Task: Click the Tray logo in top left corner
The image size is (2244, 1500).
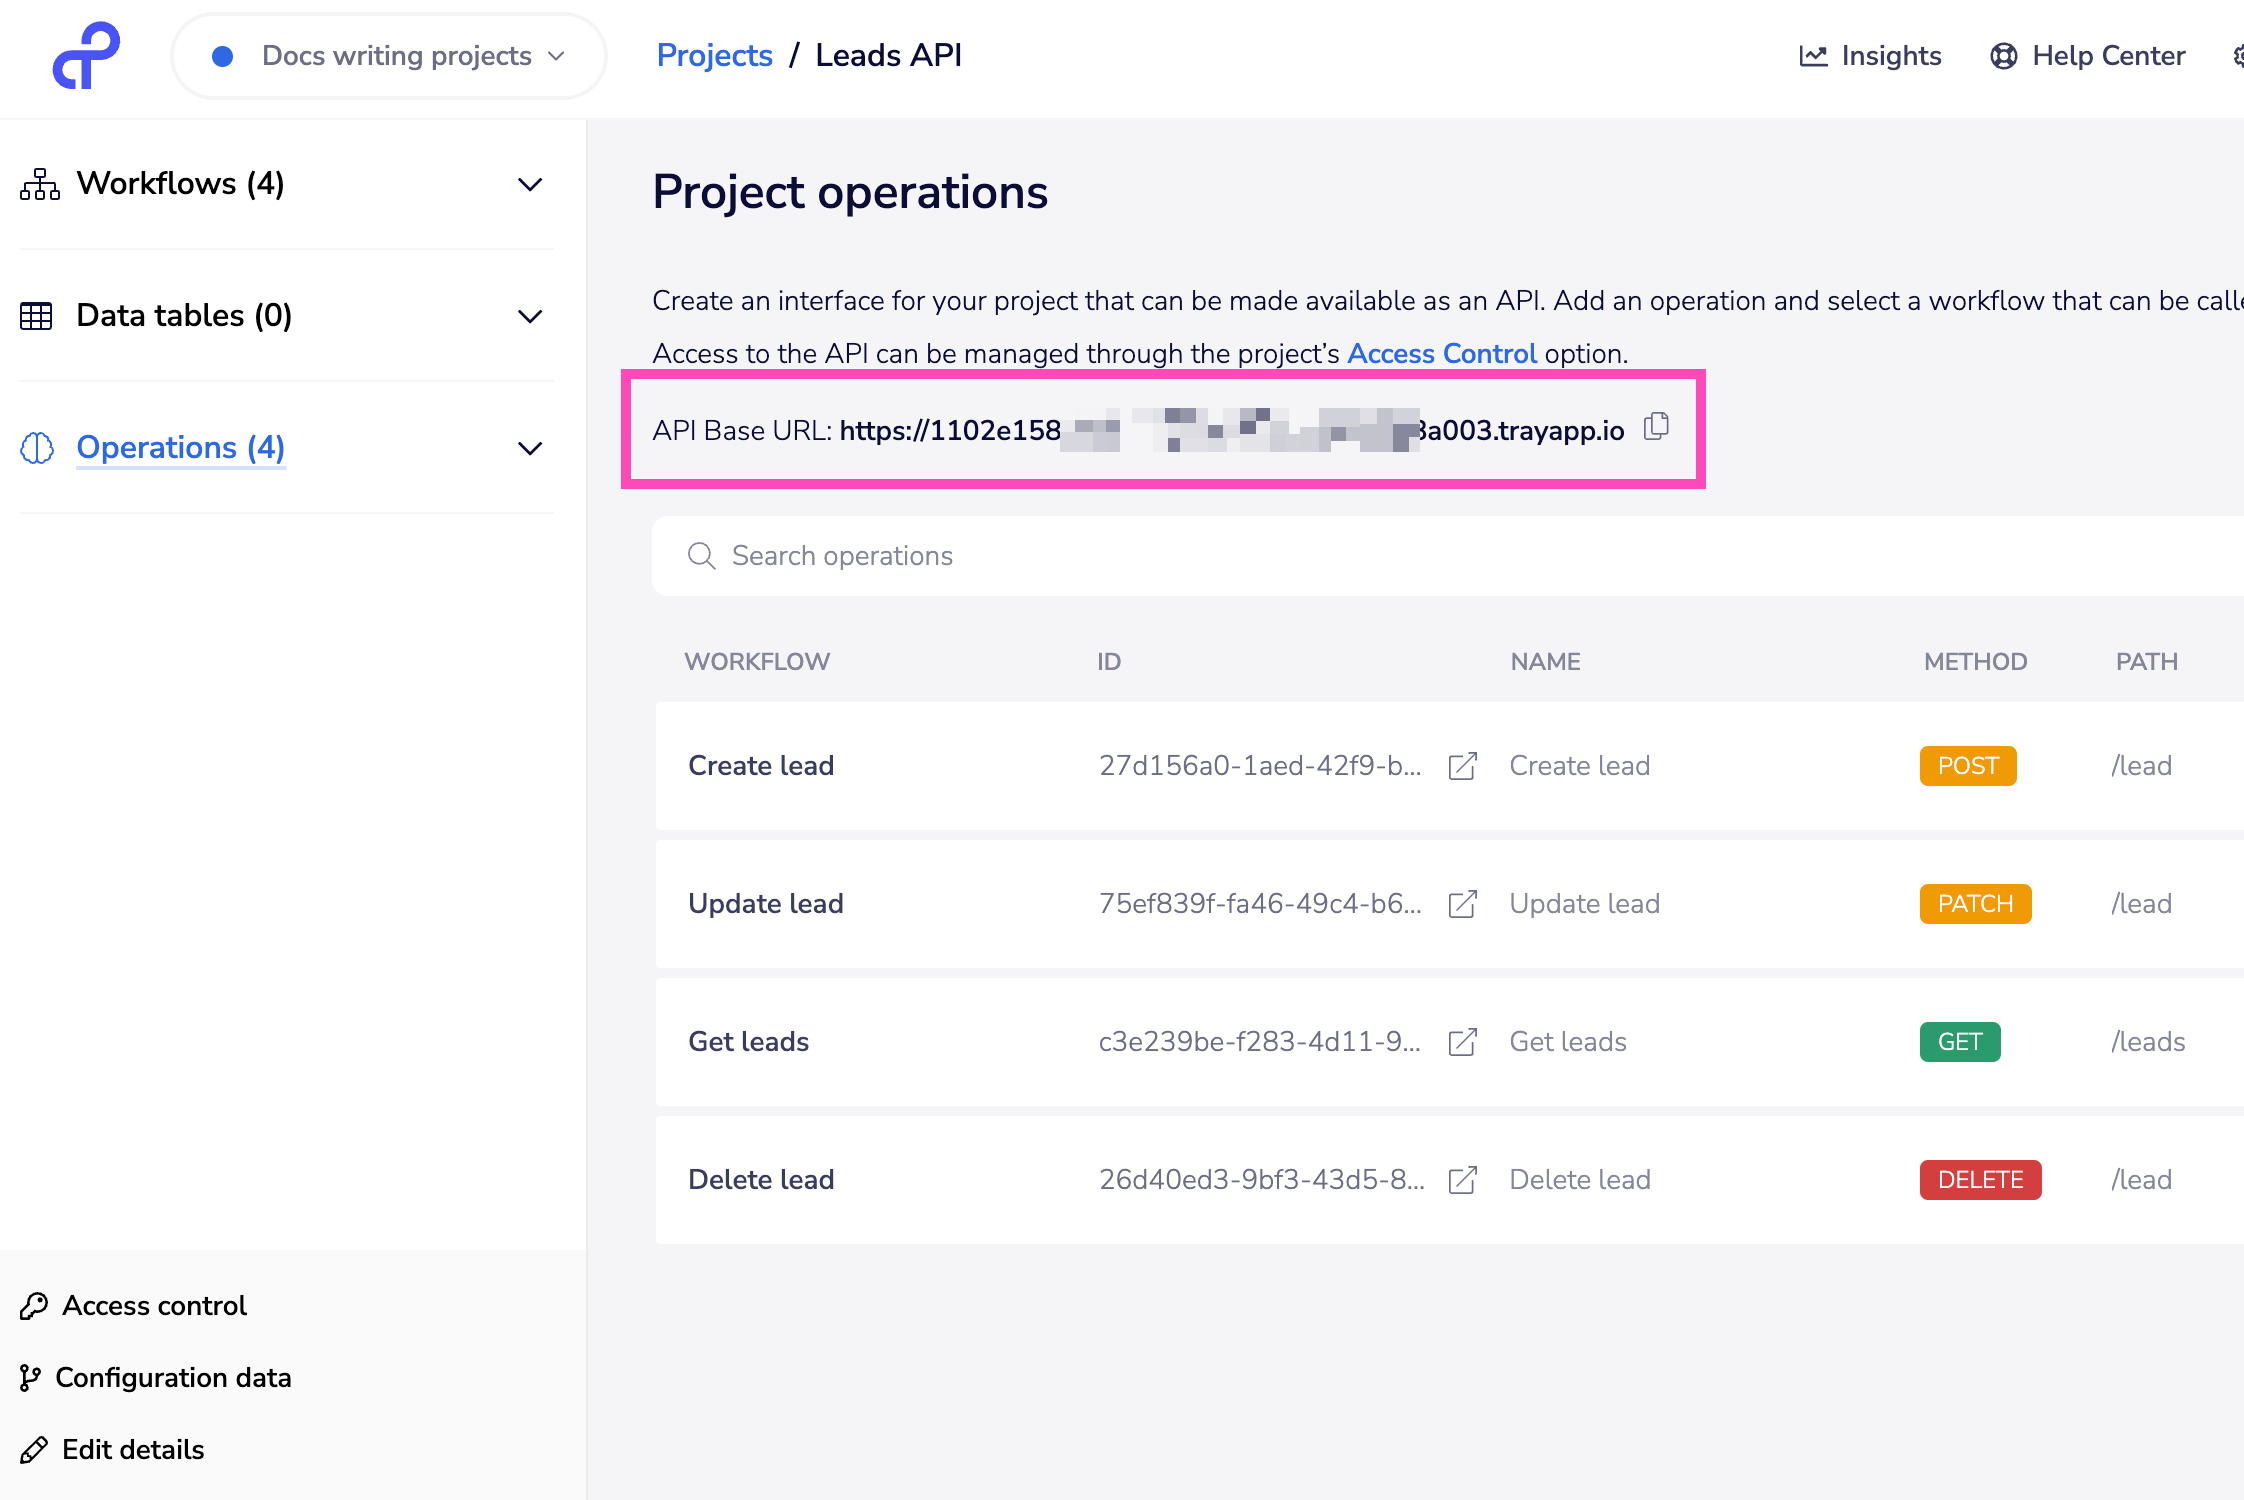Action: 85,56
